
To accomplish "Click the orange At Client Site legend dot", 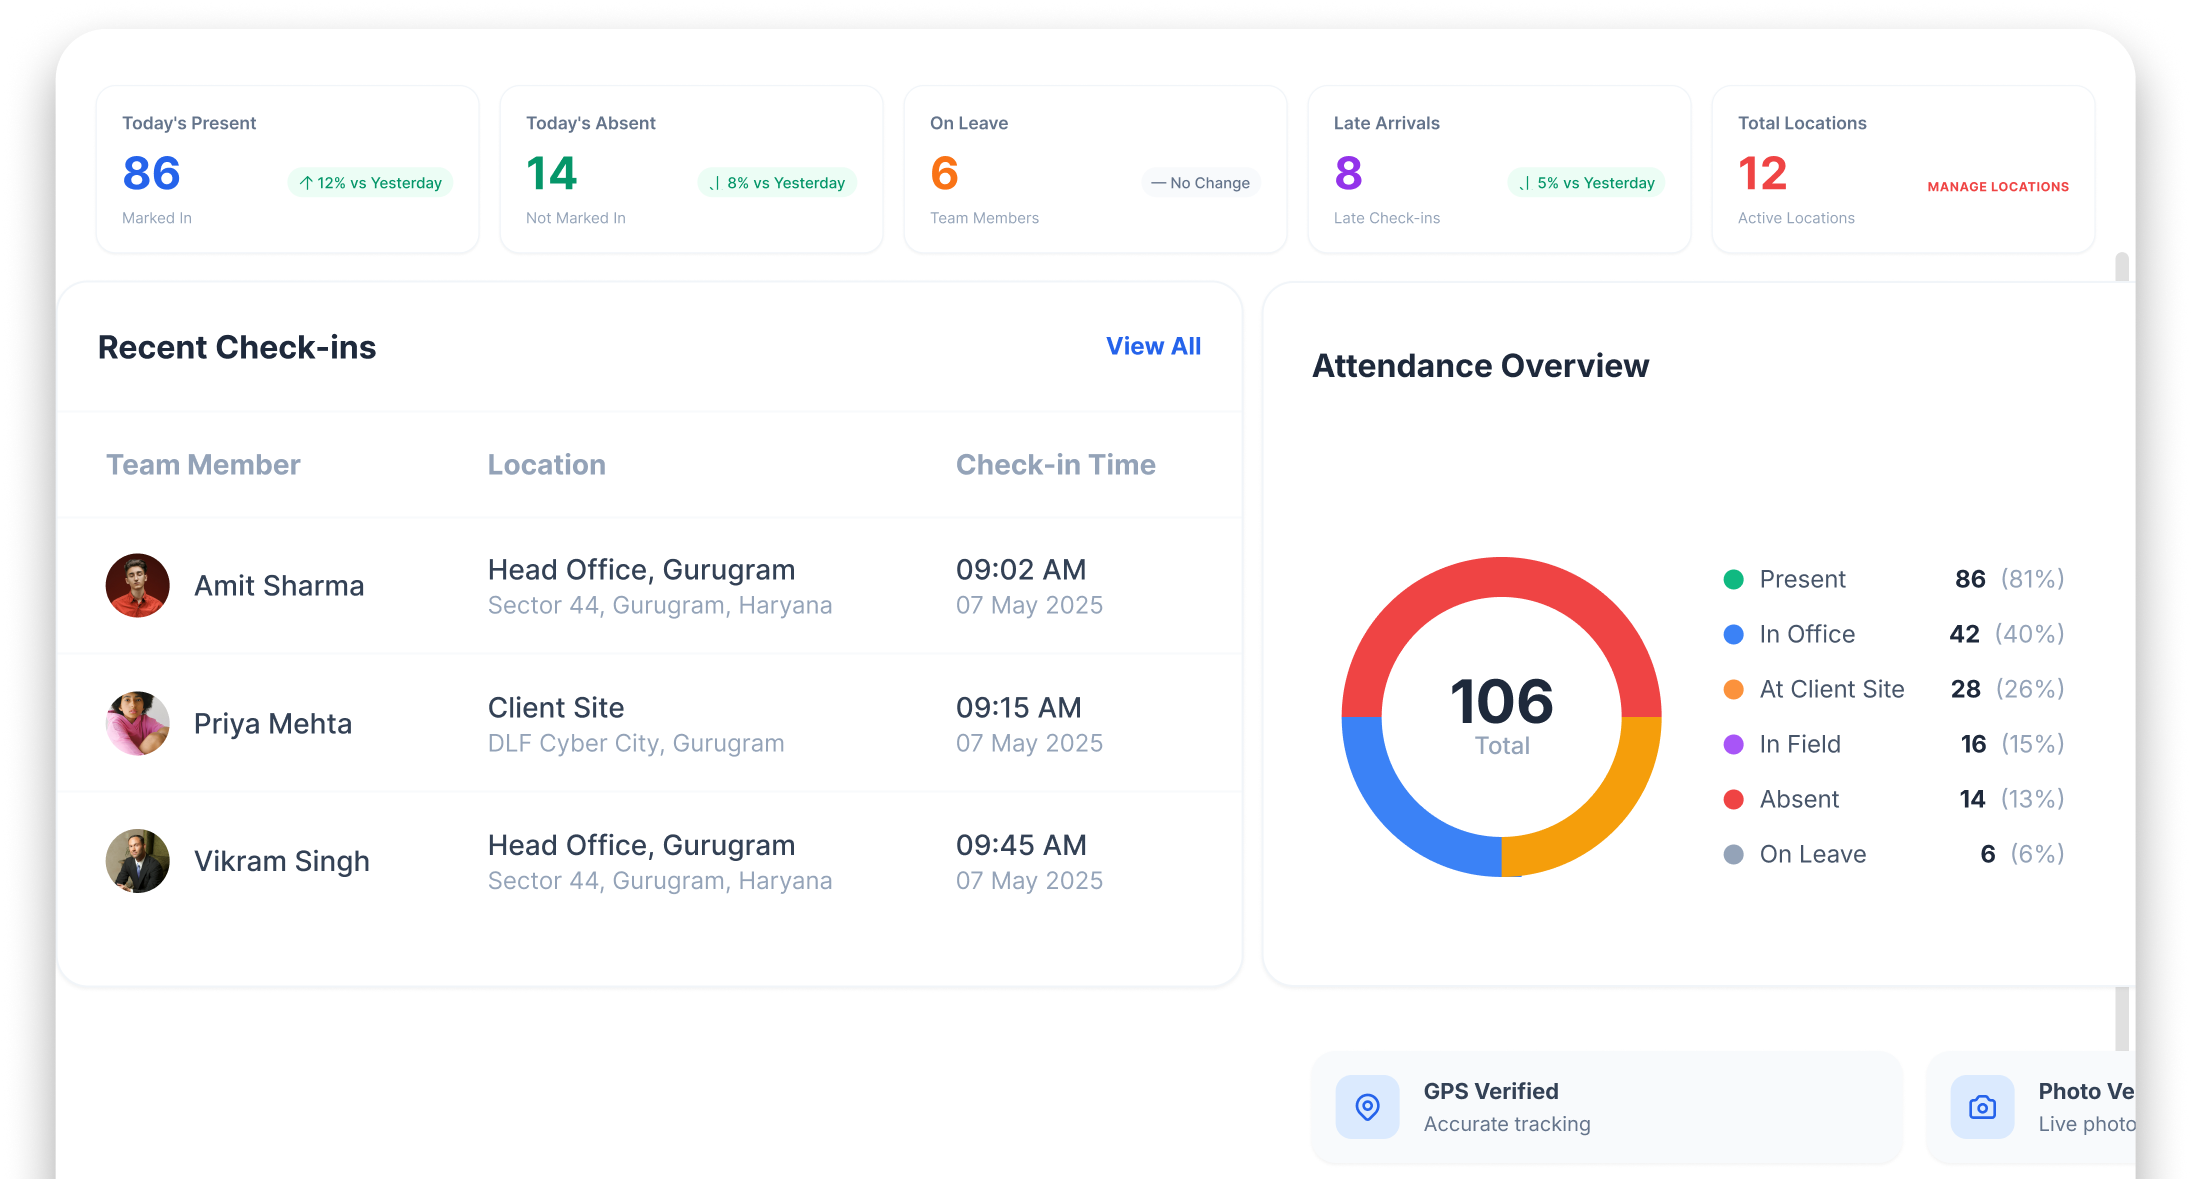I will click(1734, 689).
